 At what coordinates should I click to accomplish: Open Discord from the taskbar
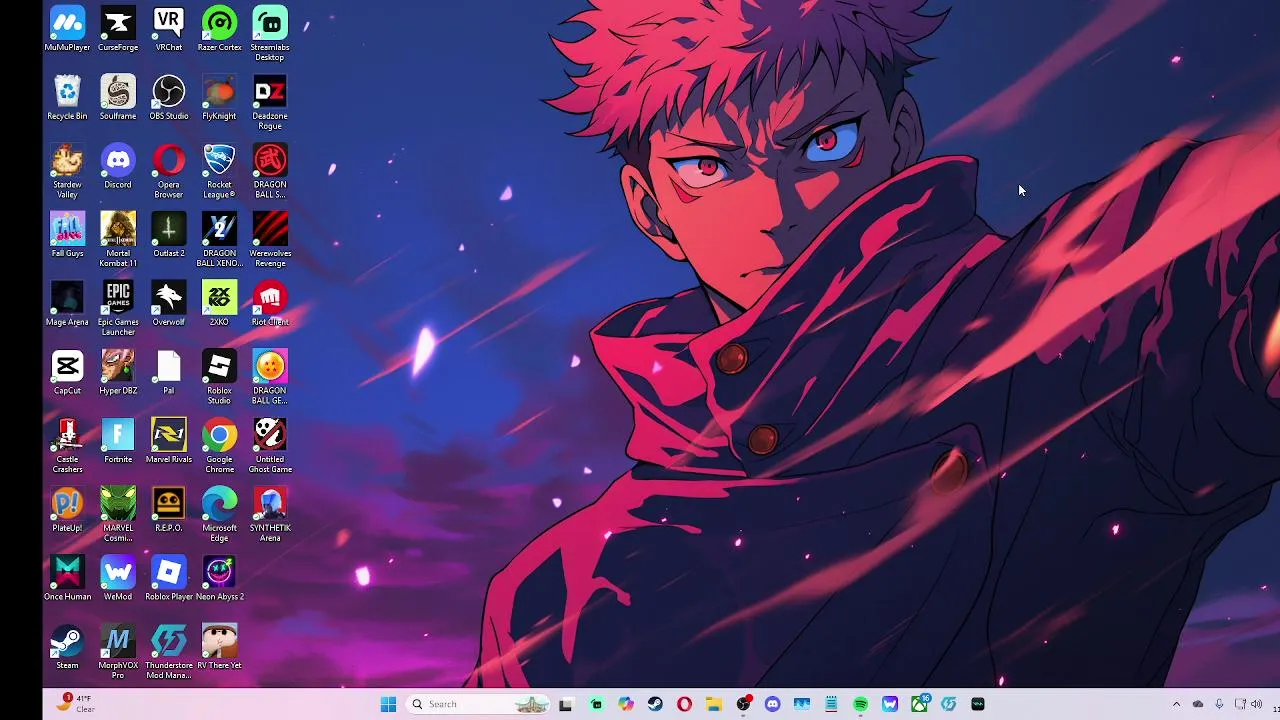[772, 704]
